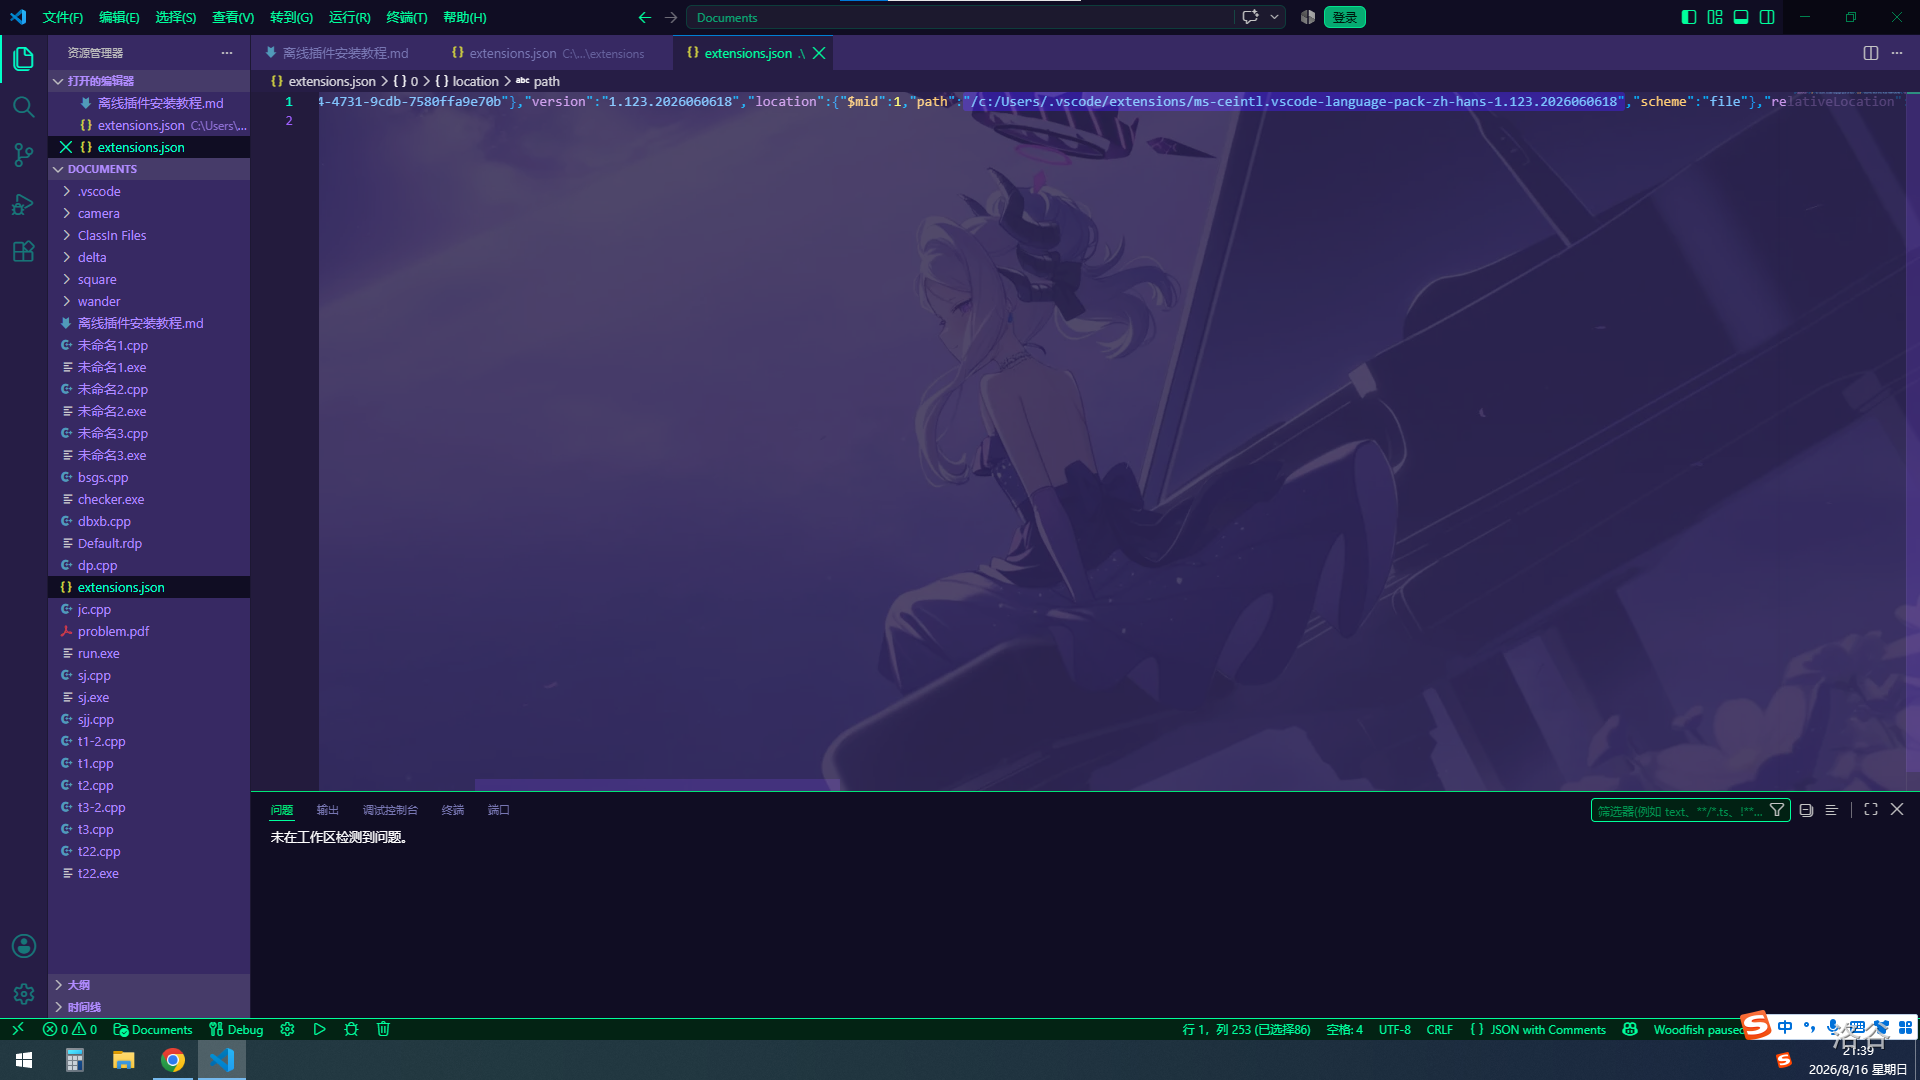Open the Search view in activity bar

click(x=24, y=107)
